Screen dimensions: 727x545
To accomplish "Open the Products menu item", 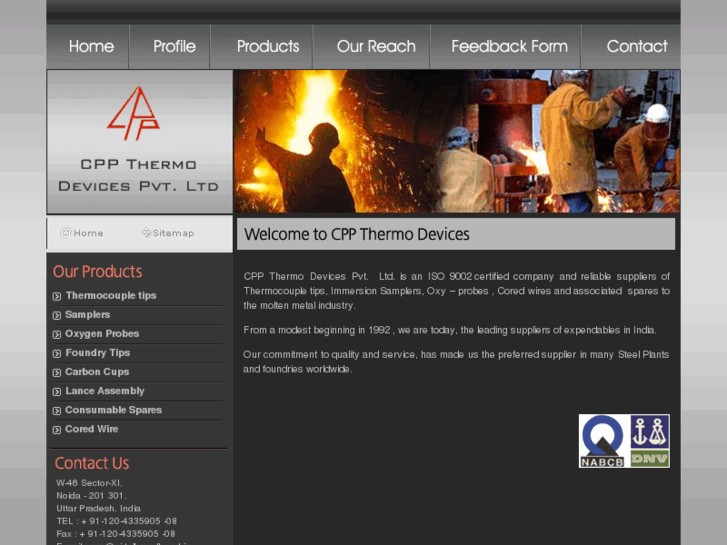I will (x=268, y=46).
